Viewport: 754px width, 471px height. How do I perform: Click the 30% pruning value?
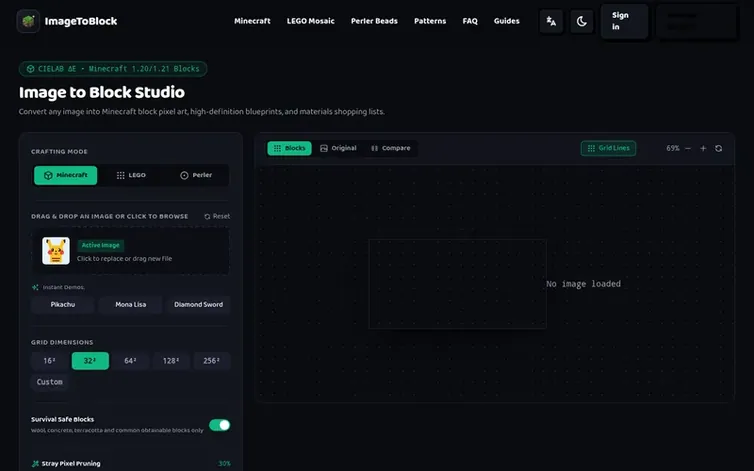point(224,464)
